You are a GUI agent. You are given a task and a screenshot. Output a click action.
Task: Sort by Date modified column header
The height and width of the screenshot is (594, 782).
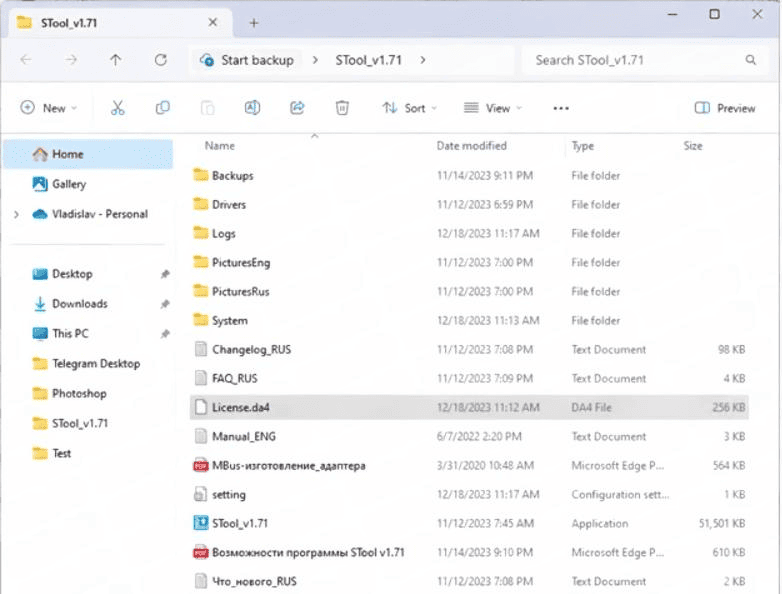(471, 146)
